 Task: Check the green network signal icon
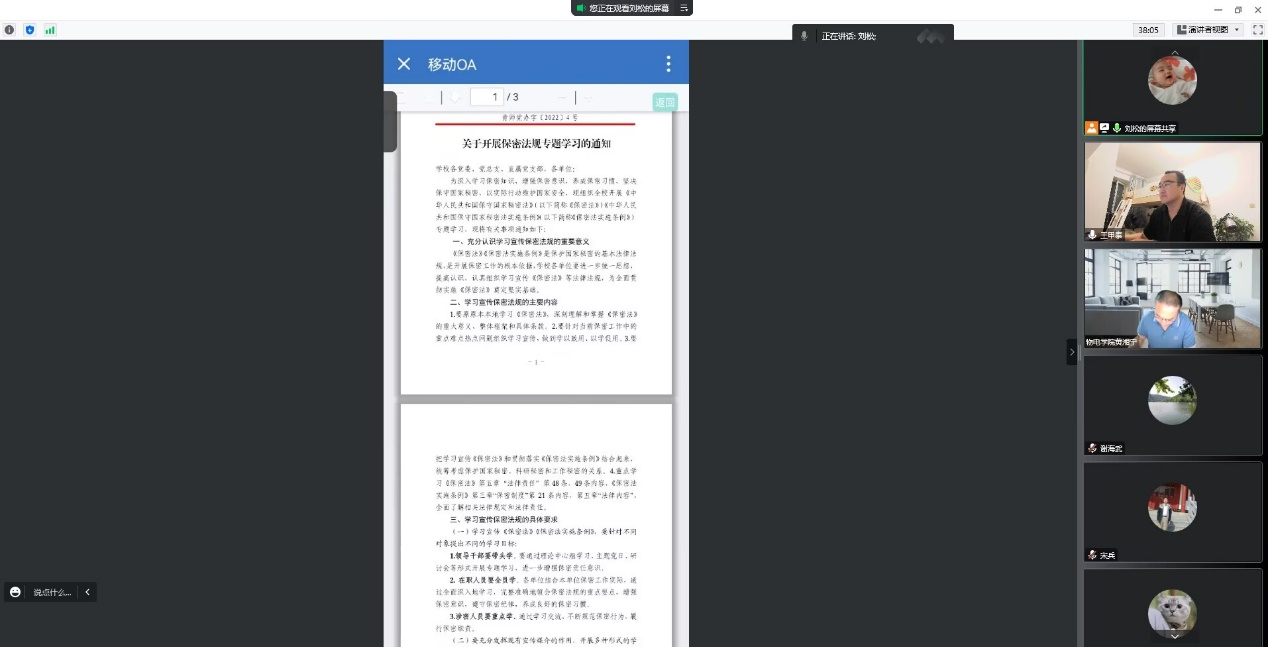(x=50, y=30)
